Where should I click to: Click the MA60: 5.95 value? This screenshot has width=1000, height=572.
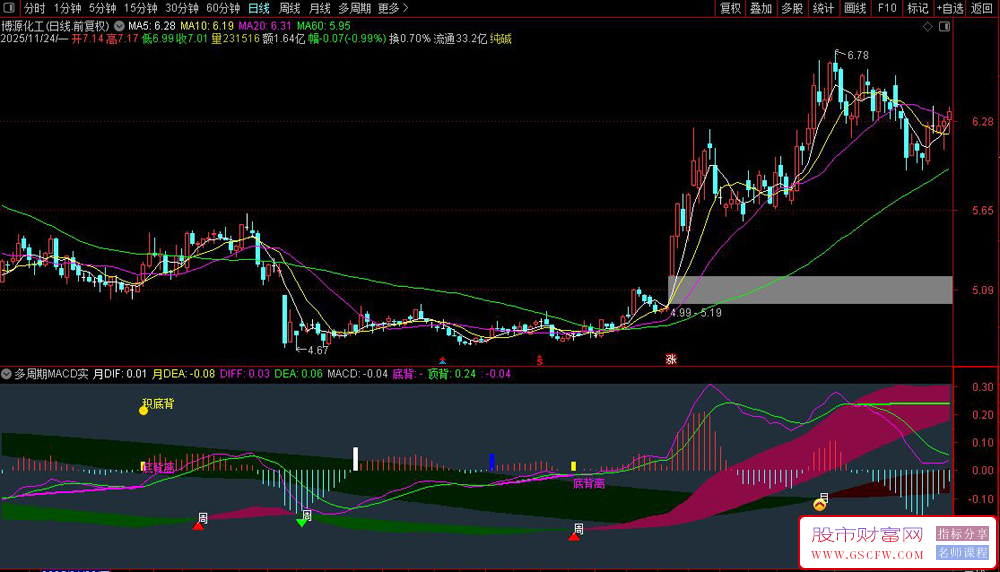coord(323,26)
